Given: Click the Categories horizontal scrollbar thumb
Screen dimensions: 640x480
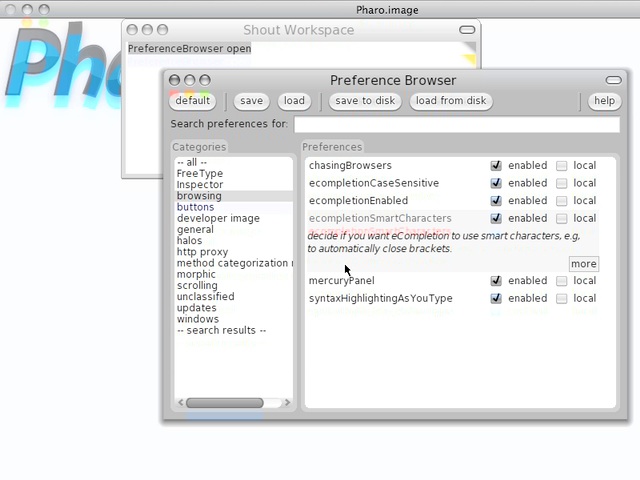Looking at the screenshot, I should pyautogui.click(x=224, y=403).
